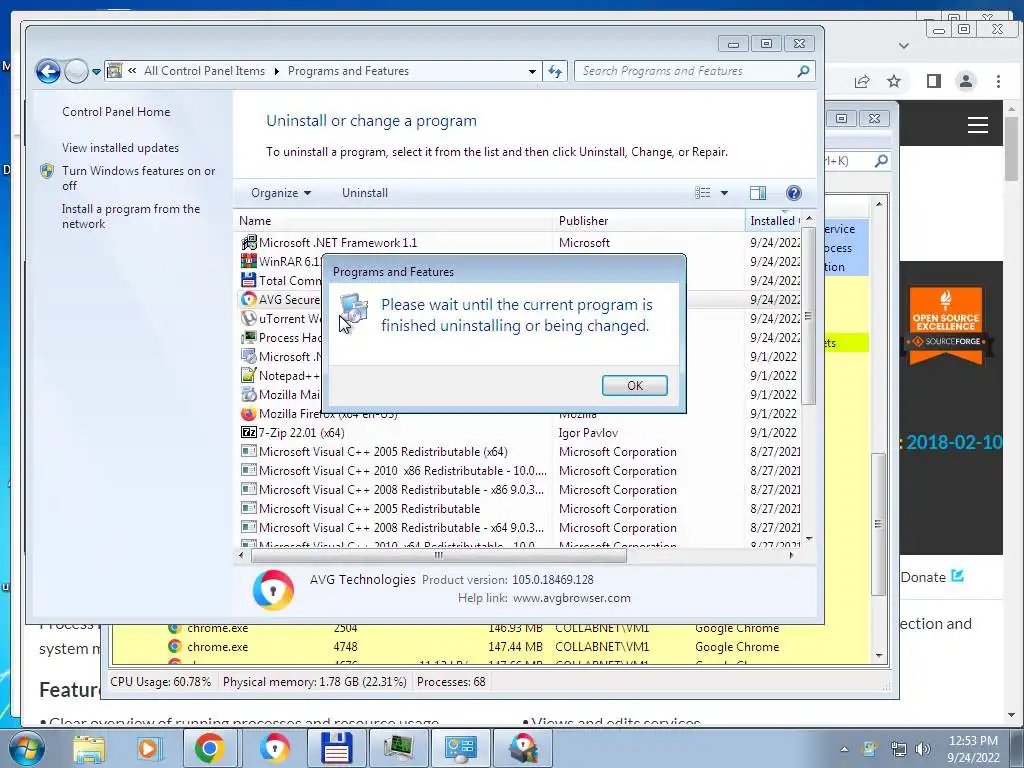This screenshot has width=1024, height=768.
Task: Select Mozilla Firefox icon in the list
Action: pos(248,413)
